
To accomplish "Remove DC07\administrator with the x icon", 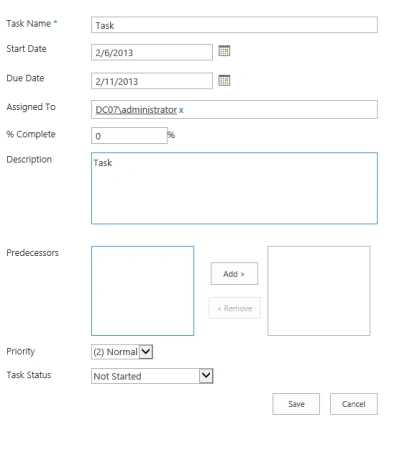I will pyautogui.click(x=181, y=110).
